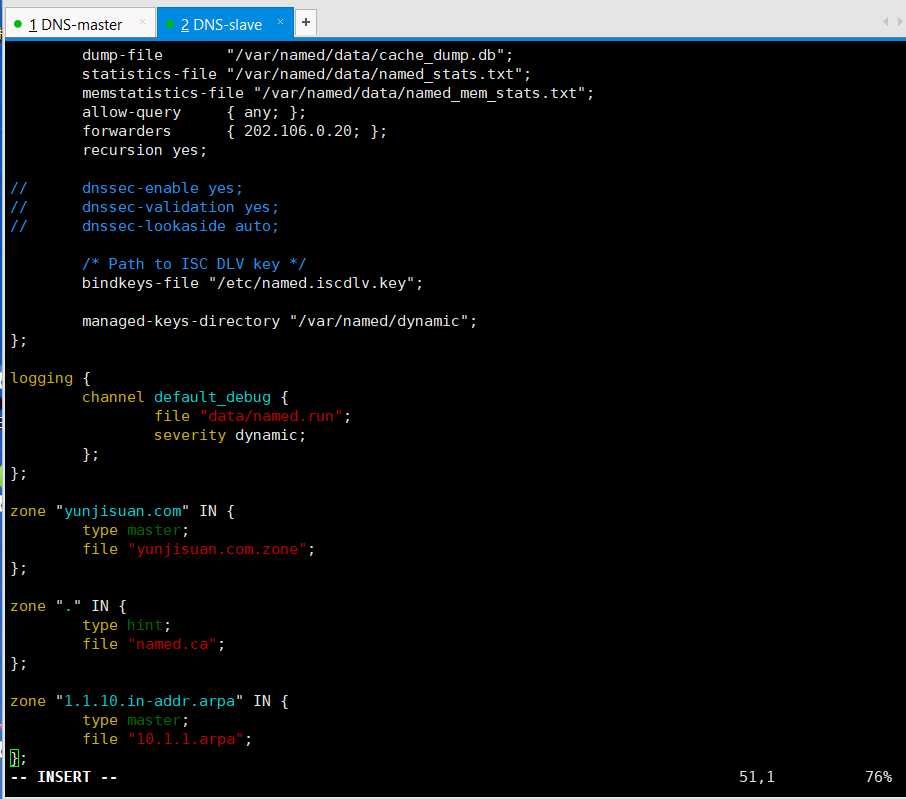Image resolution: width=906 pixels, height=799 pixels.
Task: Click the tab scroll left arrow
Action: 885,22
